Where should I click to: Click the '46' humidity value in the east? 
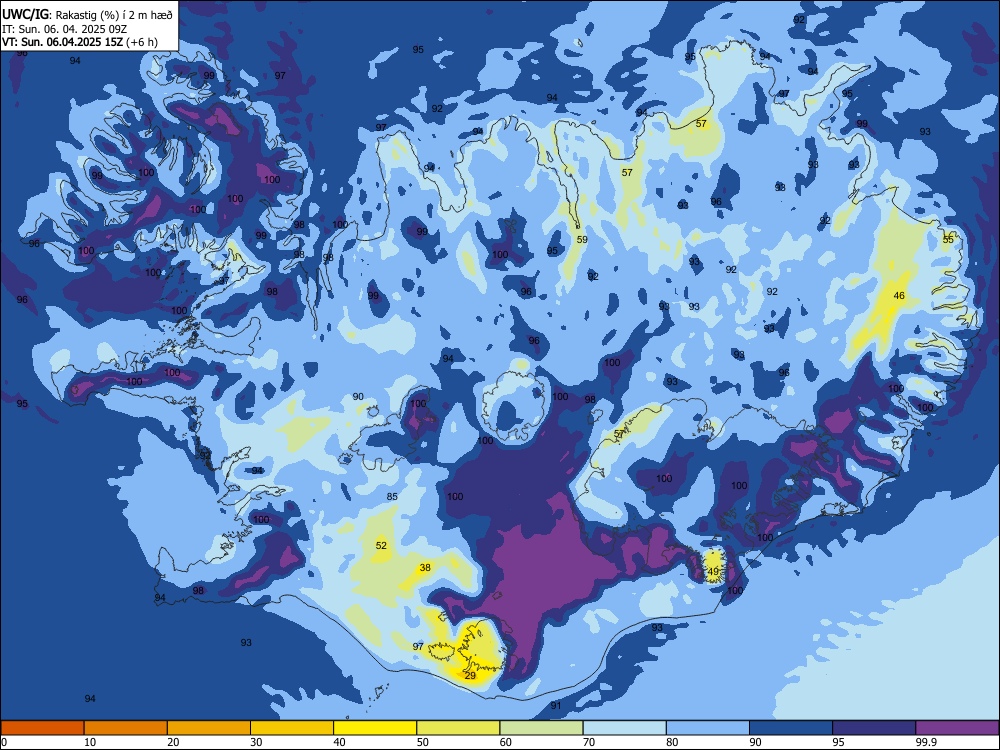pyautogui.click(x=899, y=295)
